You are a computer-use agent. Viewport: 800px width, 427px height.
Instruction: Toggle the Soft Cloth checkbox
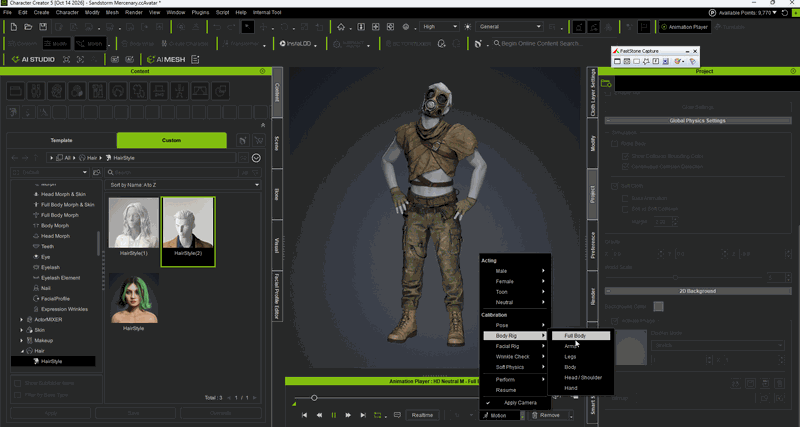point(615,186)
